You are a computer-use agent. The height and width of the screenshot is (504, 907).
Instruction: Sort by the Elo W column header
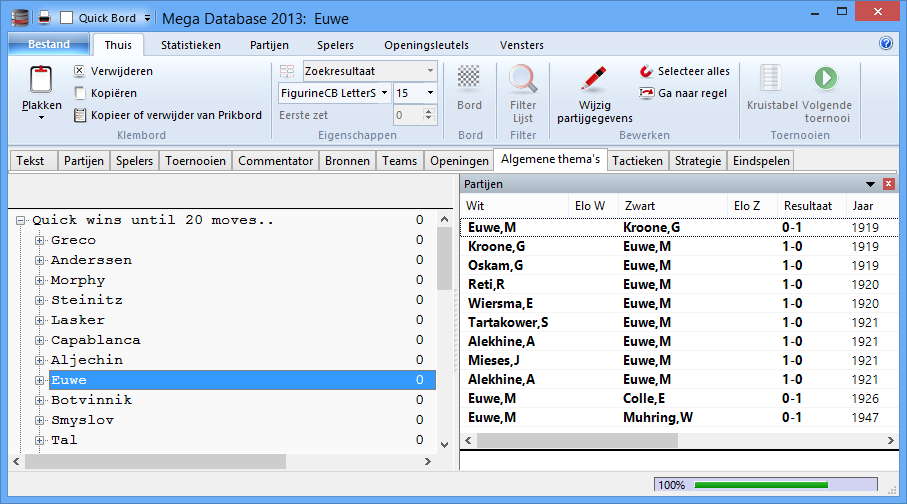pos(593,206)
